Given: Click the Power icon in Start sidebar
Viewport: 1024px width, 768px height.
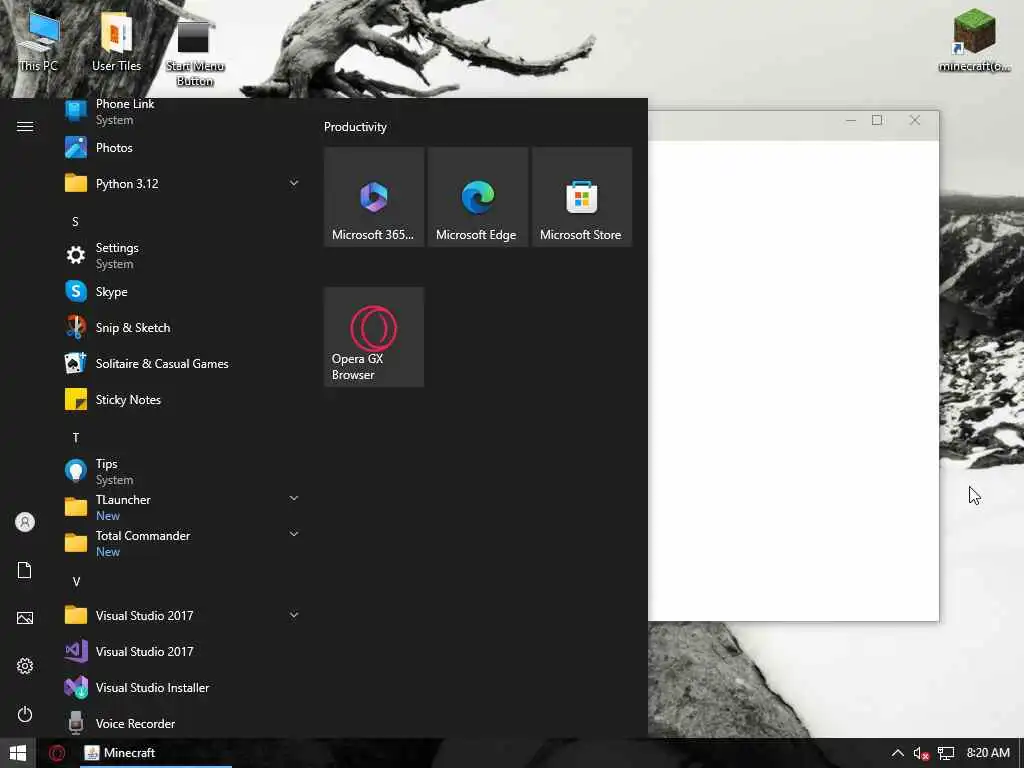Looking at the screenshot, I should 25,714.
